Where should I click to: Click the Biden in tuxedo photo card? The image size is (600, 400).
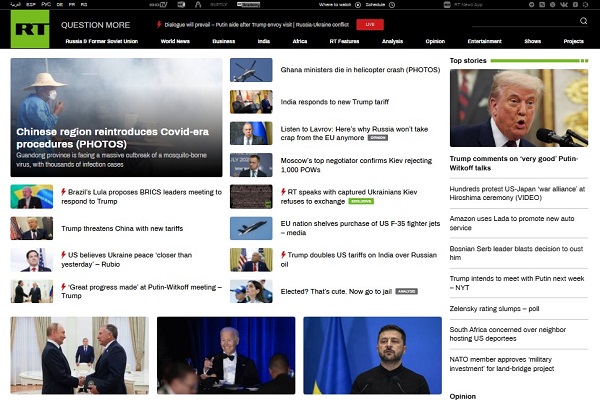pyautogui.click(x=226, y=355)
